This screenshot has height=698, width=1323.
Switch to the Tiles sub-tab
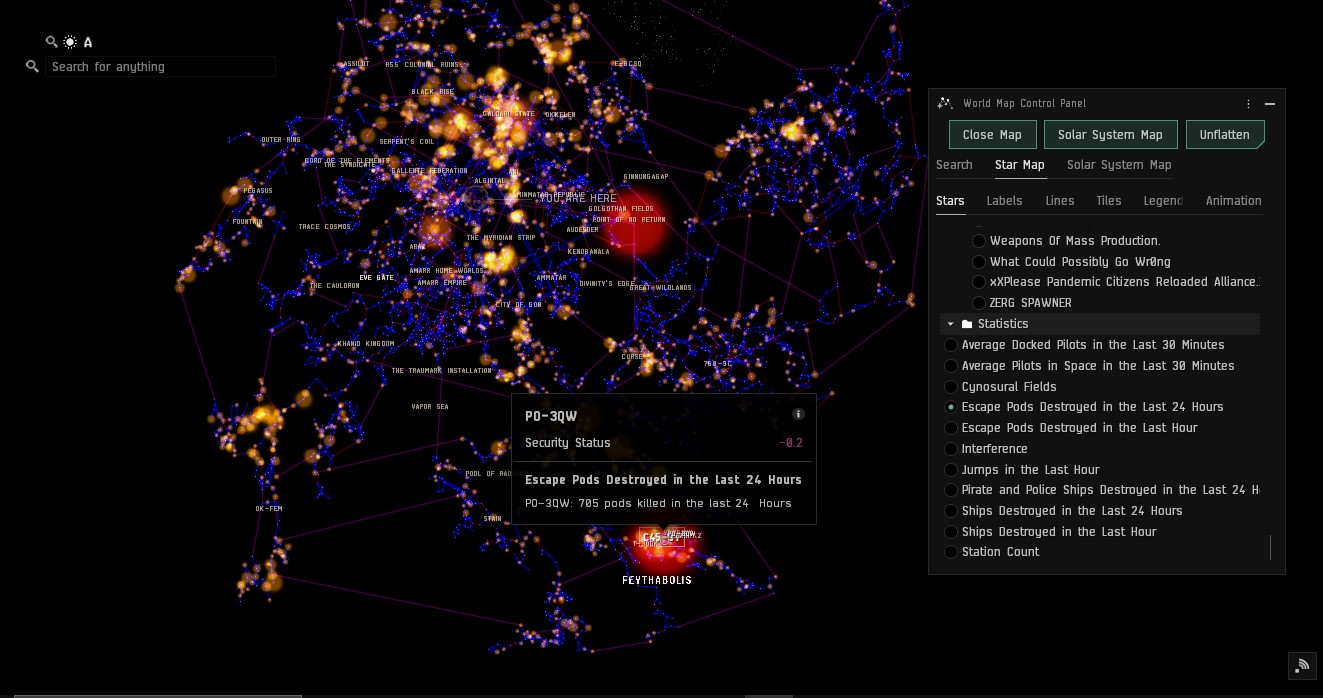pyautogui.click(x=1109, y=201)
